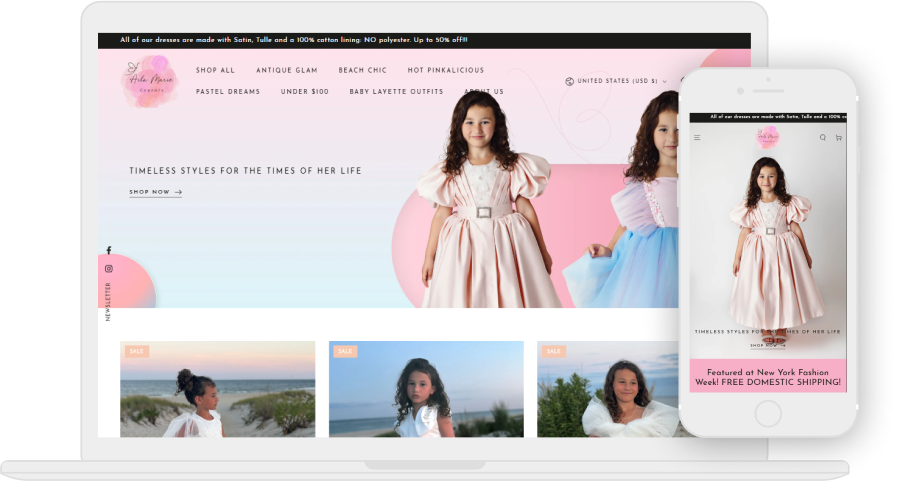The height and width of the screenshot is (482, 901).
Task: Open the middle sale product image
Action: pos(425,390)
